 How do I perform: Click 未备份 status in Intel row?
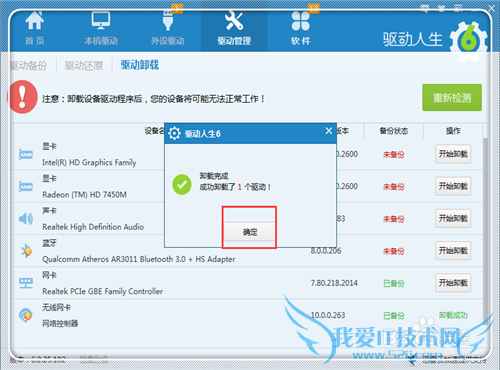point(394,154)
